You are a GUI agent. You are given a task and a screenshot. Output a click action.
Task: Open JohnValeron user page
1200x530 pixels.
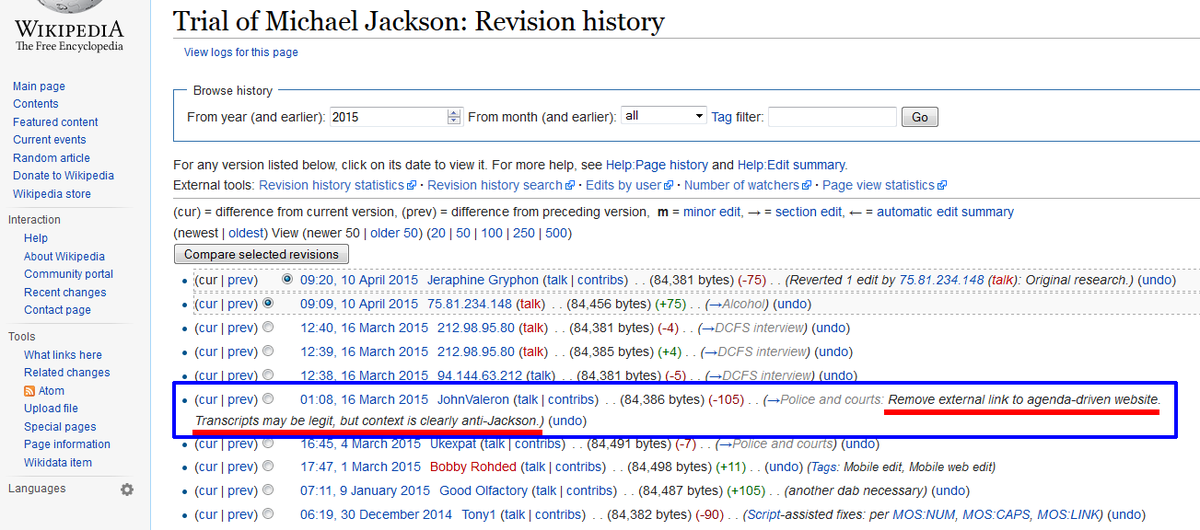tap(473, 400)
